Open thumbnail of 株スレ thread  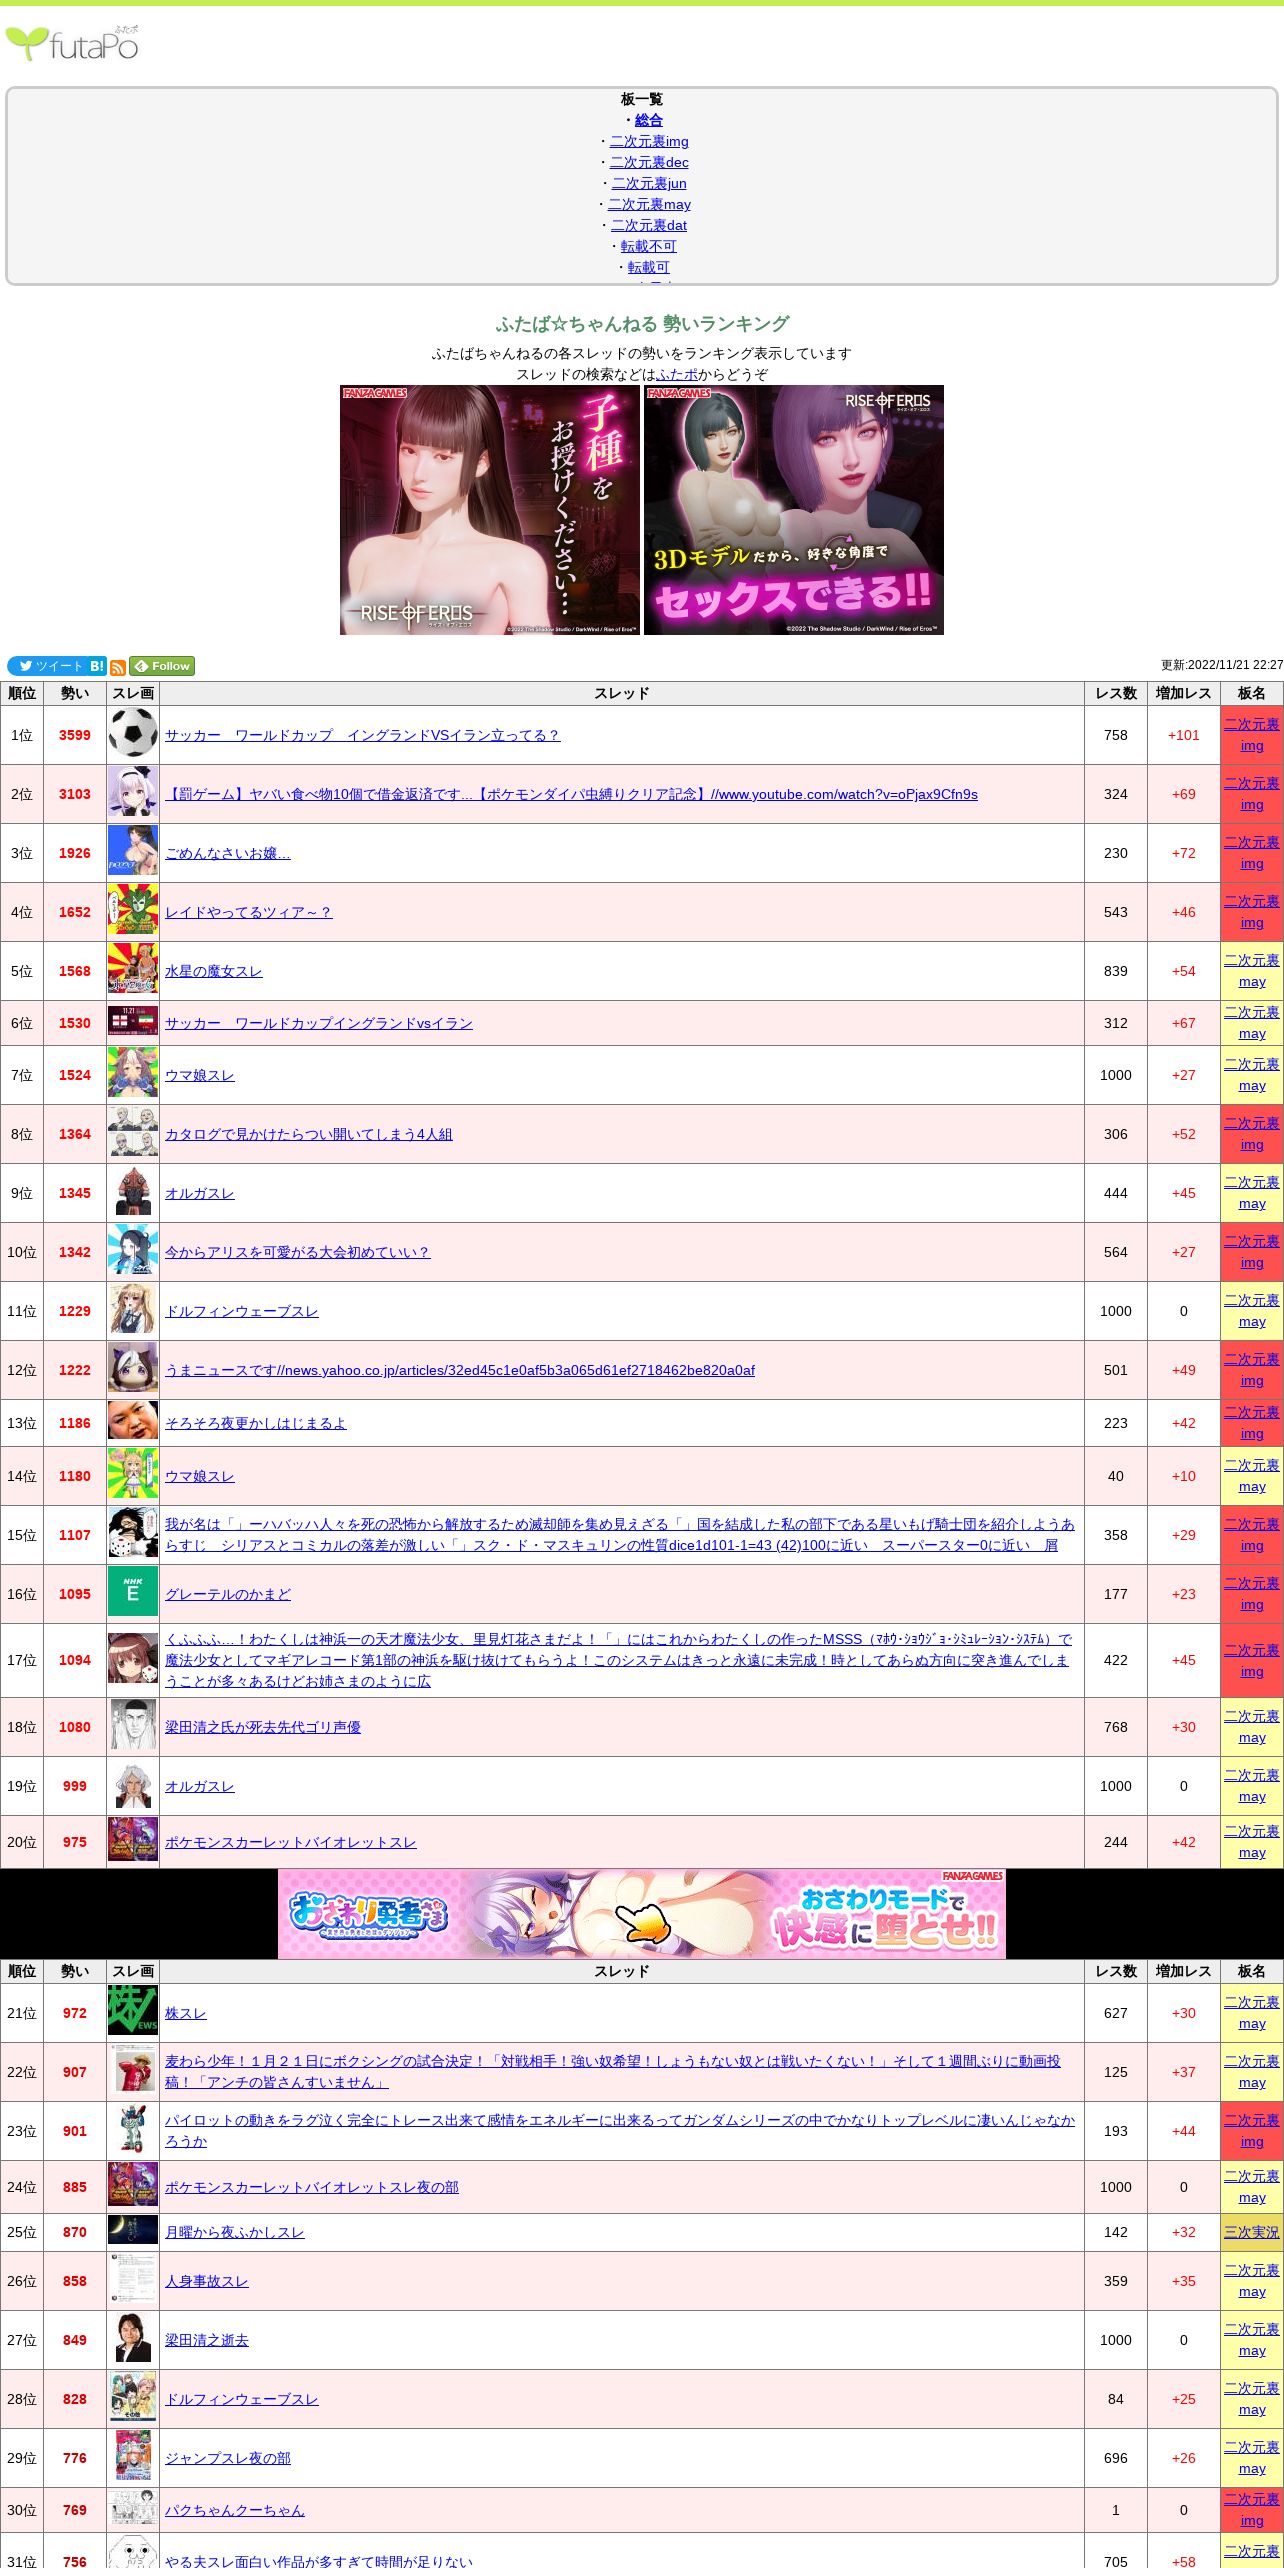click(x=133, y=2011)
